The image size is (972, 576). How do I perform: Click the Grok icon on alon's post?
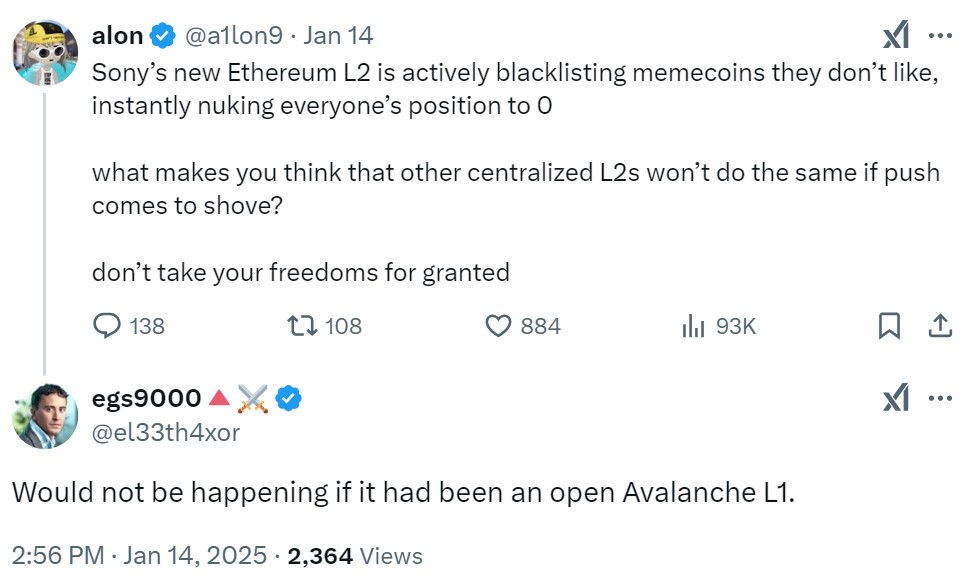(x=896, y=33)
